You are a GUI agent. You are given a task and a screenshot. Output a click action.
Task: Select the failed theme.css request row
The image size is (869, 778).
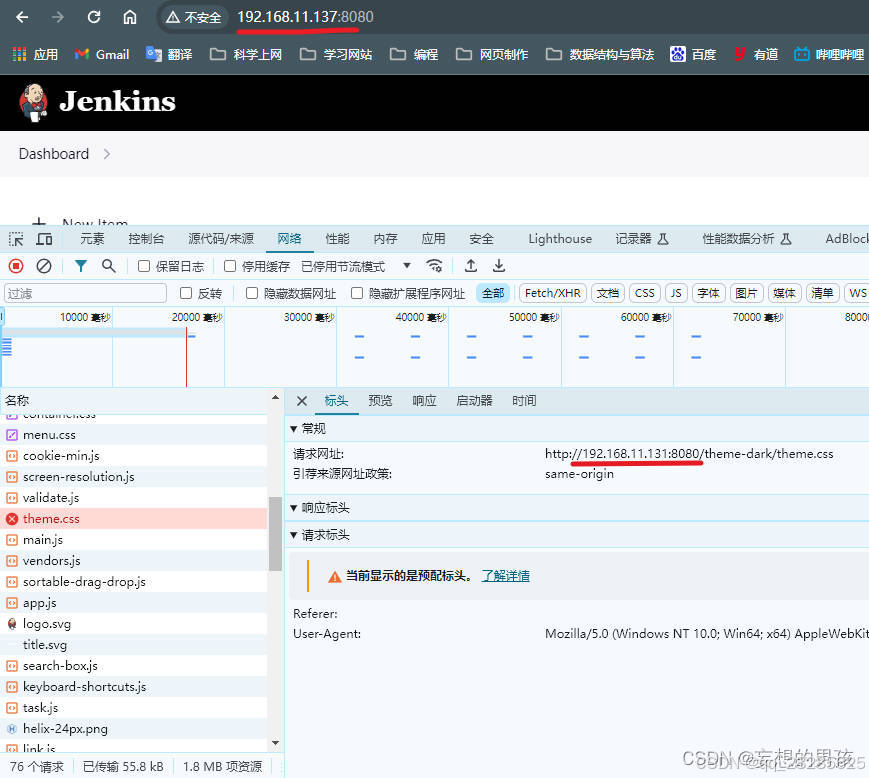(134, 519)
